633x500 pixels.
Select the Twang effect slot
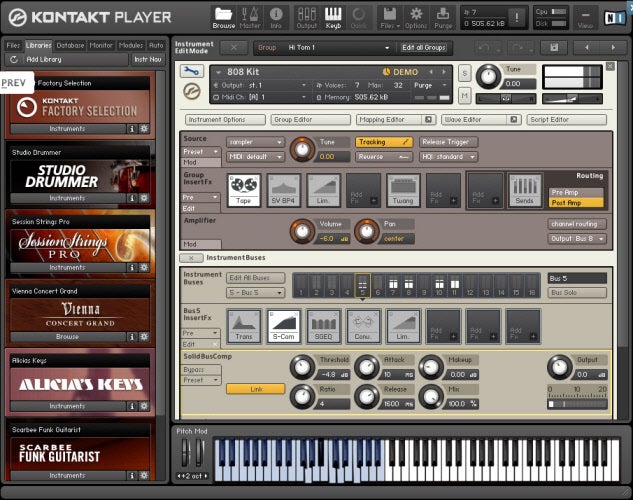[x=403, y=189]
